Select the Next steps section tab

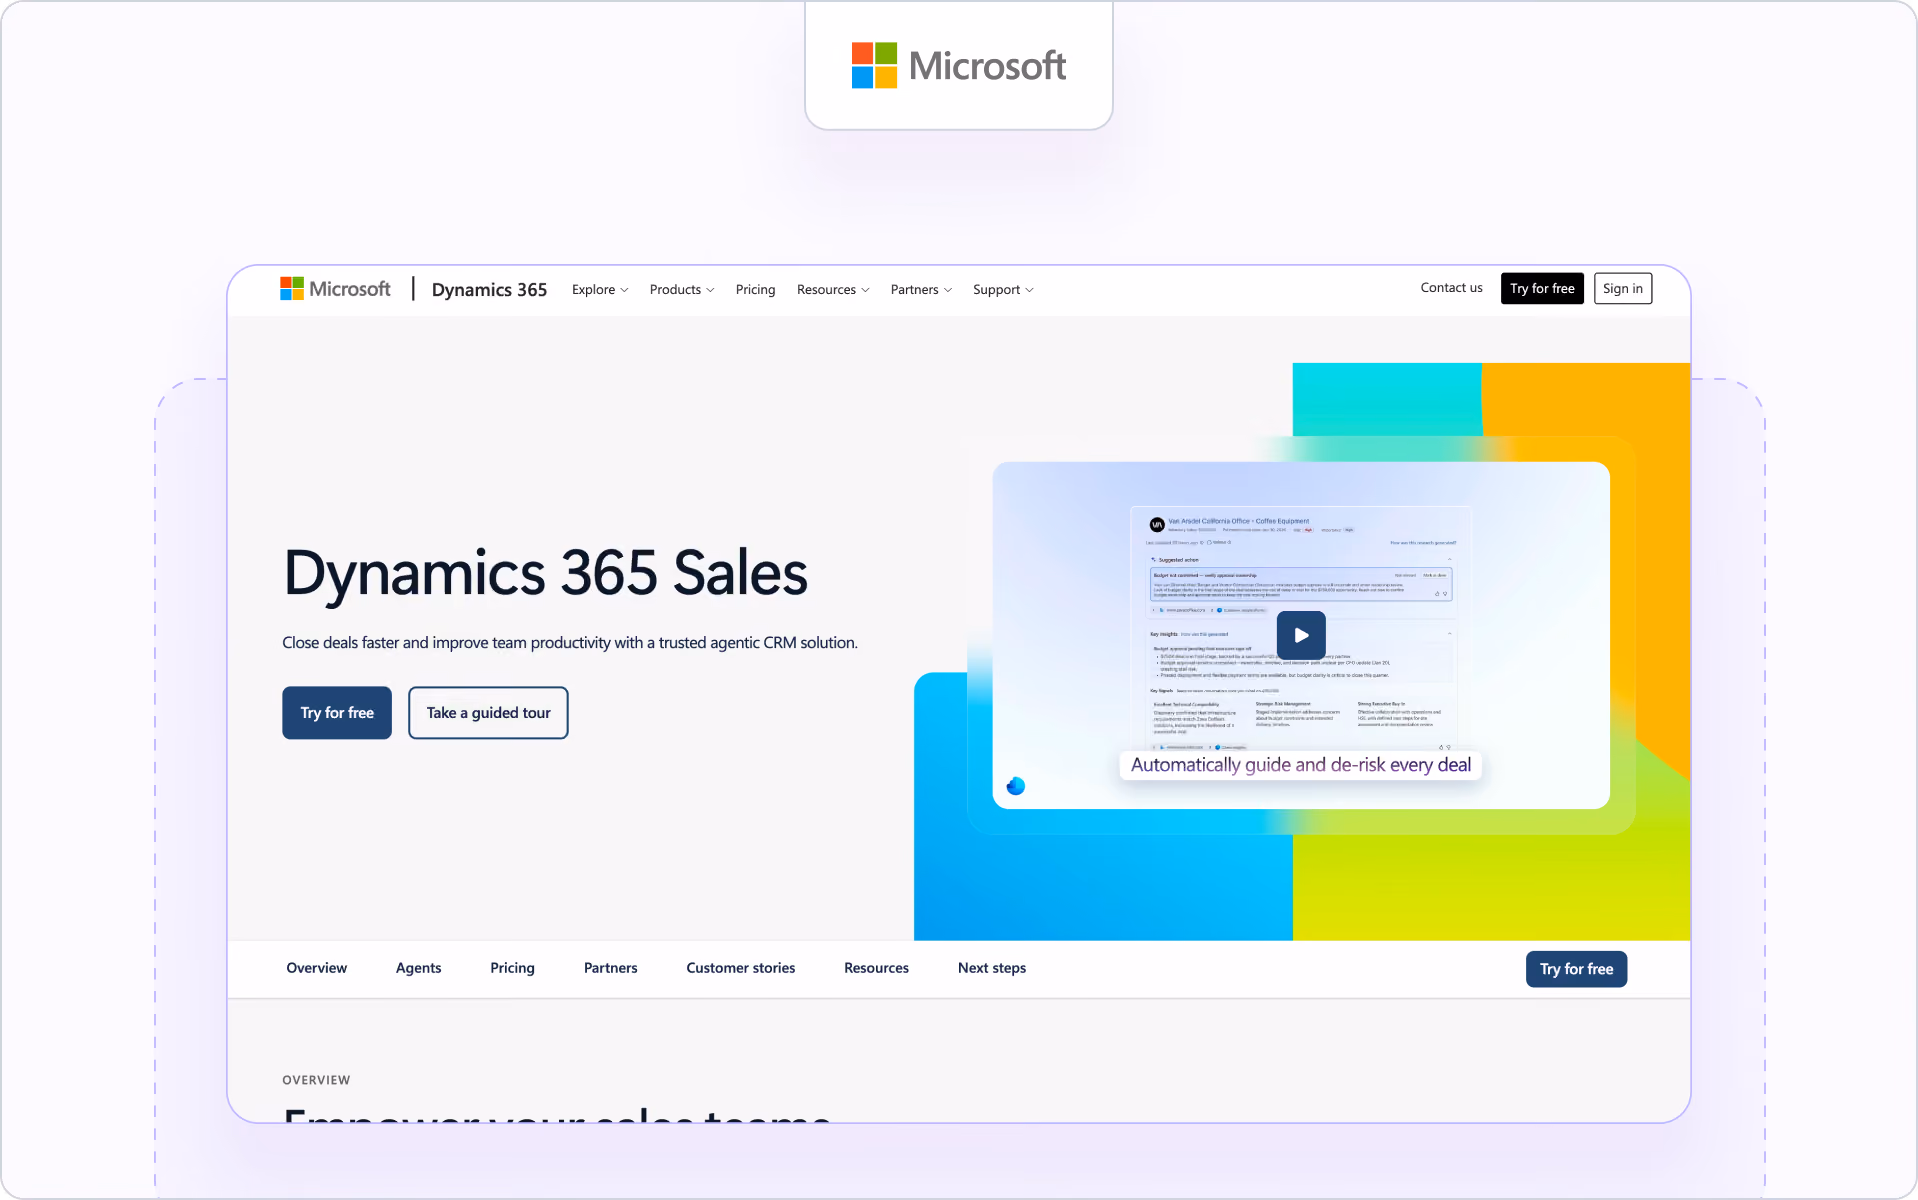(992, 968)
